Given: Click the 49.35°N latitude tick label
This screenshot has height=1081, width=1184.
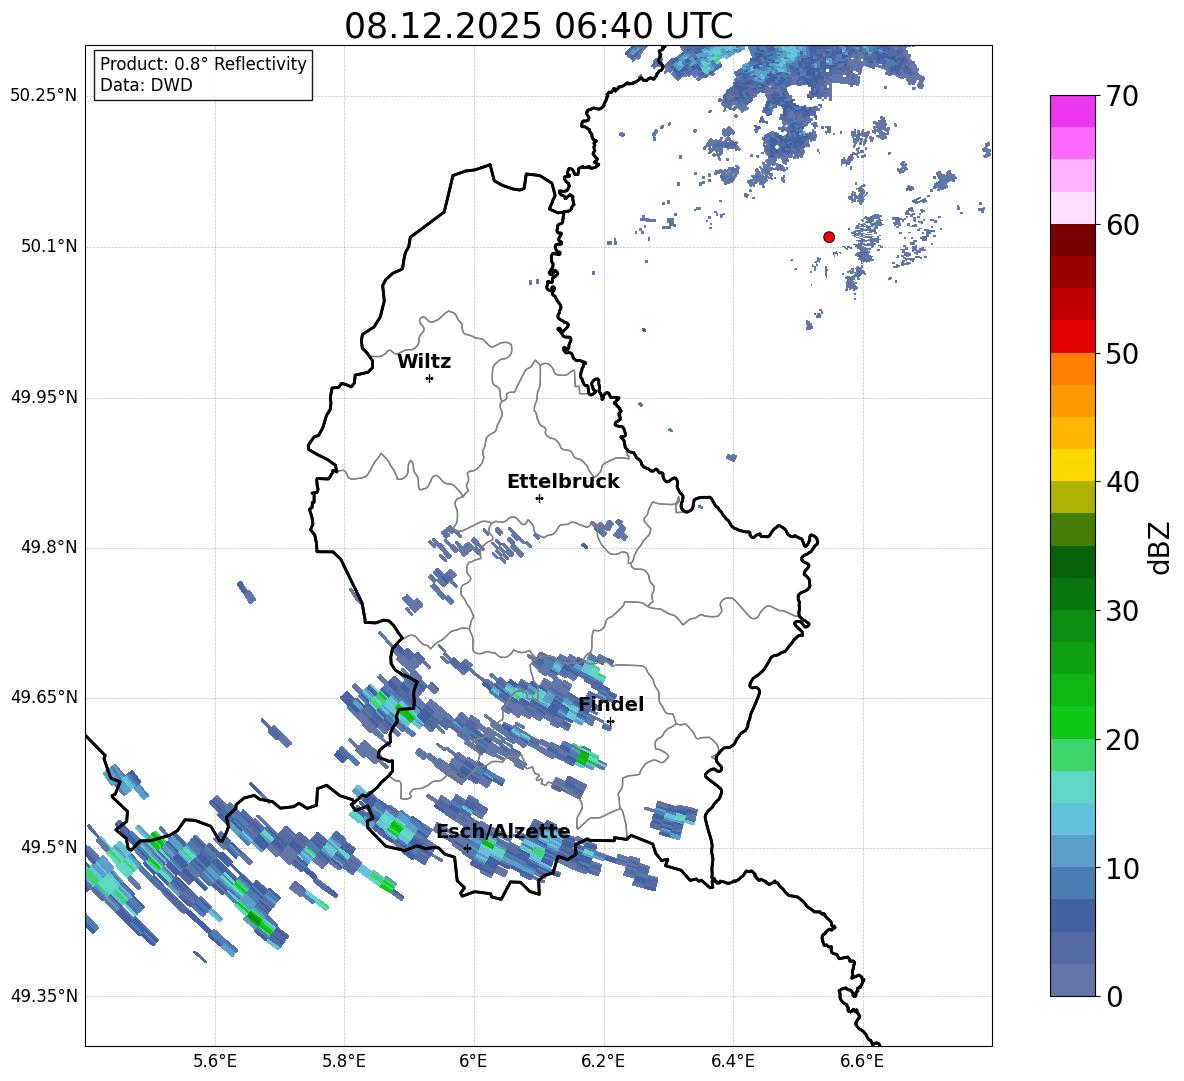Looking at the screenshot, I should pyautogui.click(x=44, y=996).
